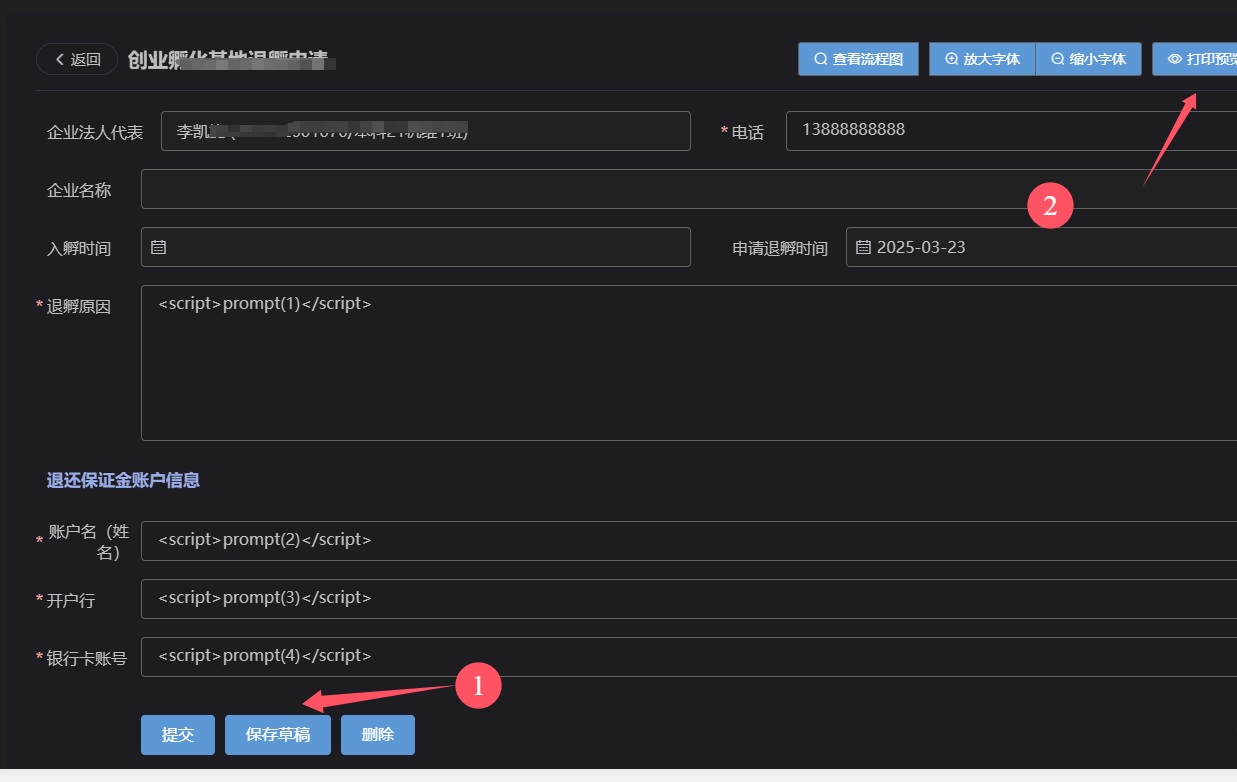
Task: Focus the 企业法人代表 input field
Action: pos(426,131)
